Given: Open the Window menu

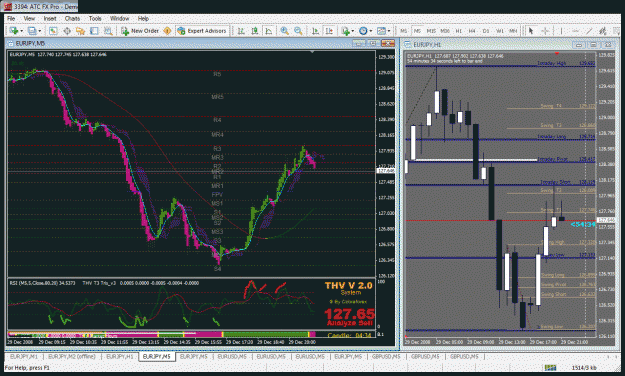Looking at the screenshot, I should pyautogui.click(x=119, y=18).
